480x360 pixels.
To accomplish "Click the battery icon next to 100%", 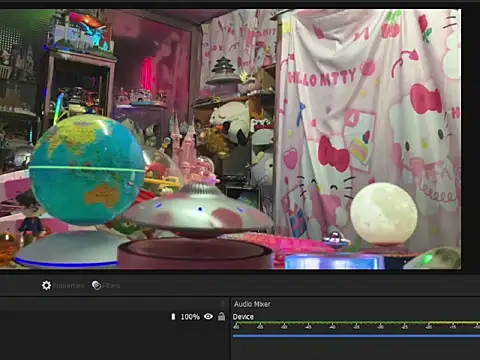I will pyautogui.click(x=173, y=317).
